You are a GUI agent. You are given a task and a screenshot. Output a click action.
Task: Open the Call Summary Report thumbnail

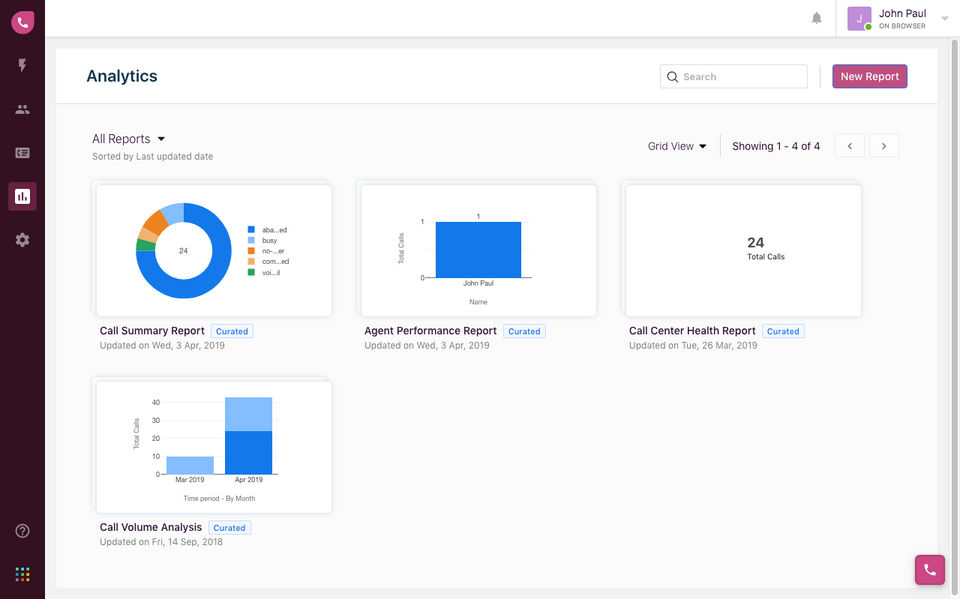[x=213, y=250]
